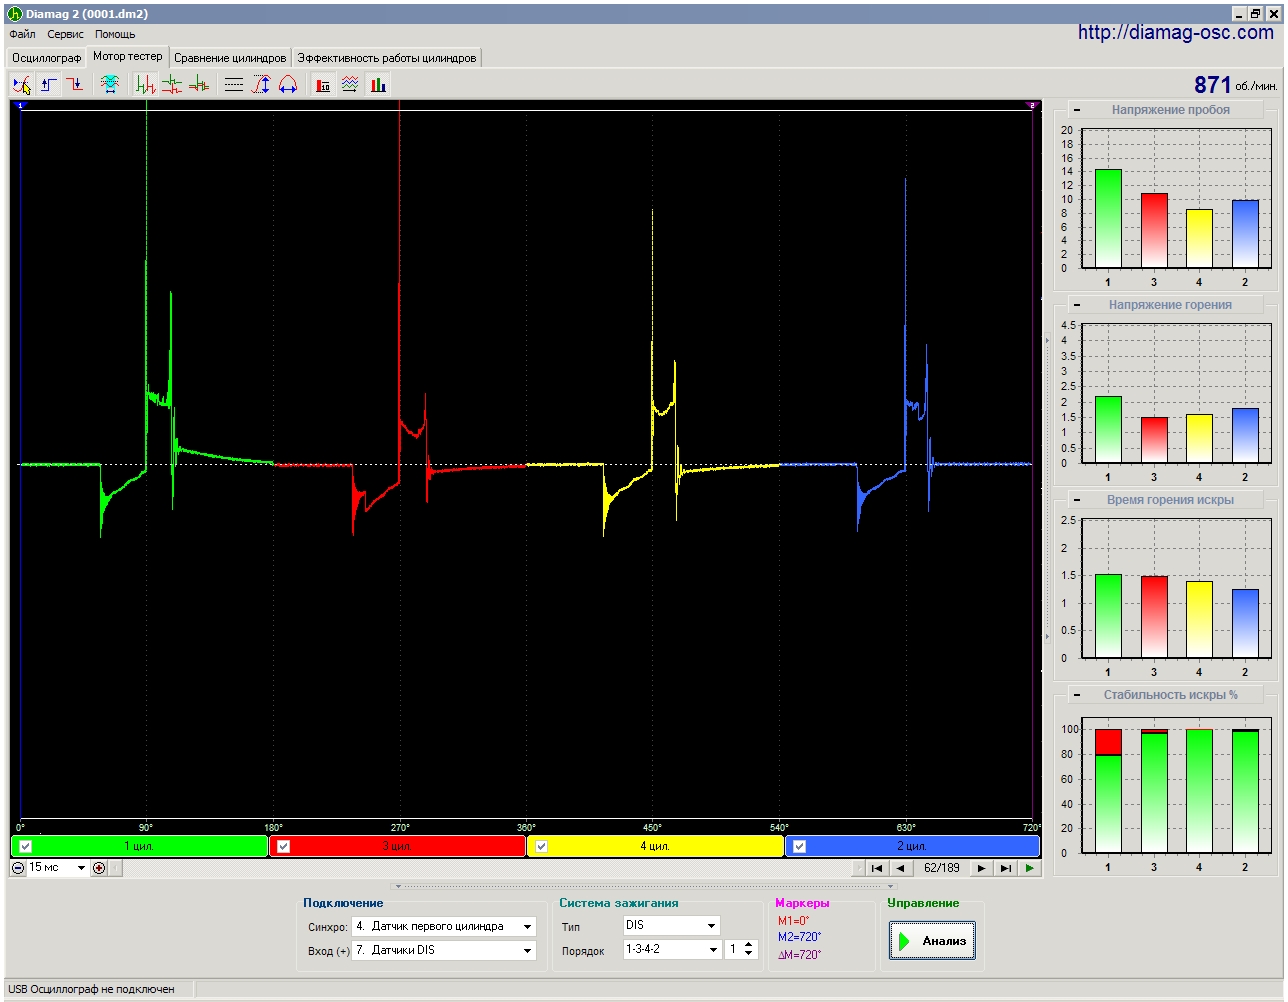Adjust the firing order number stepper

[750, 949]
